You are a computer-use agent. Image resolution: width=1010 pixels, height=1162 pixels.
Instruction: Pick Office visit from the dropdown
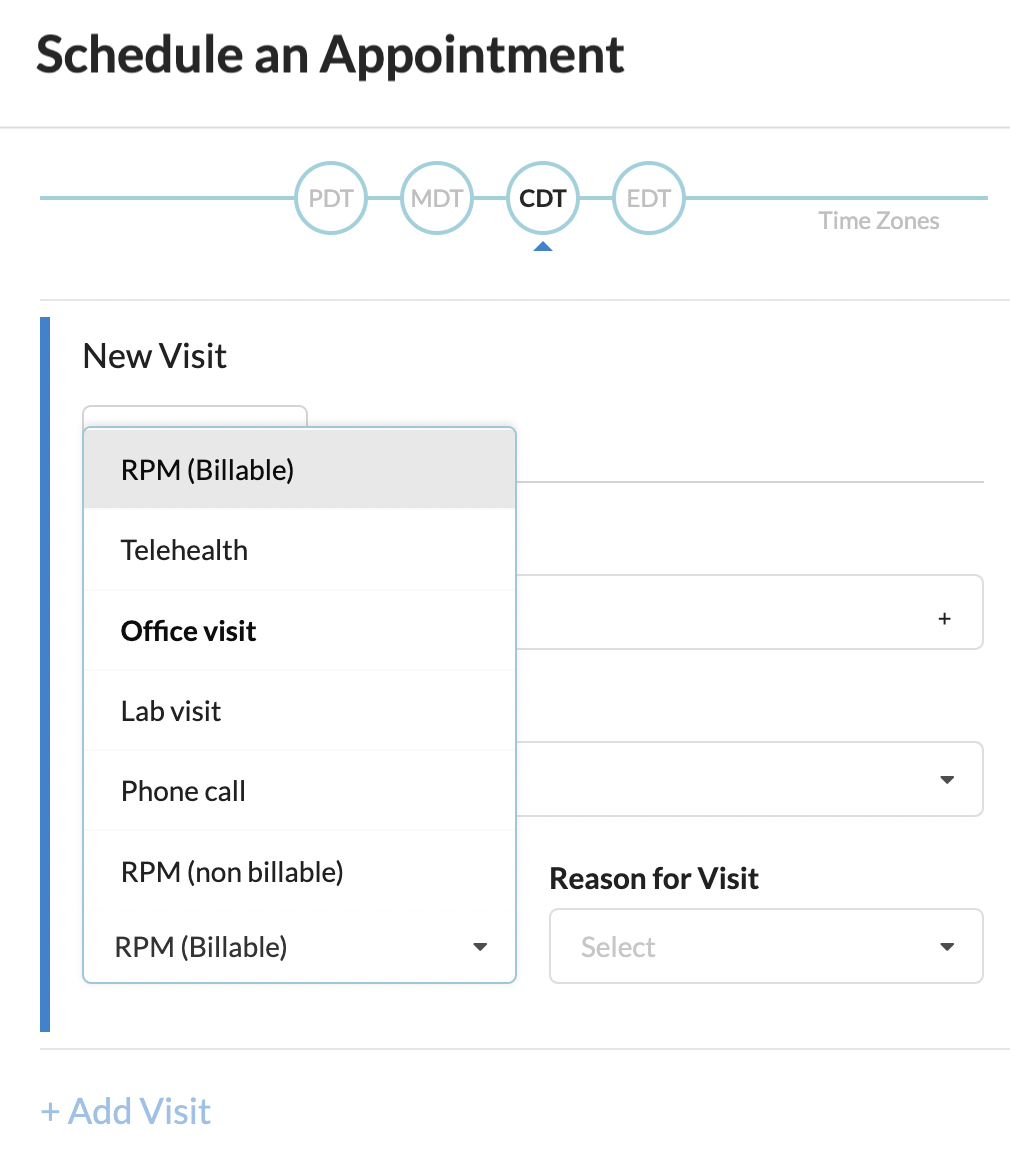coord(188,630)
